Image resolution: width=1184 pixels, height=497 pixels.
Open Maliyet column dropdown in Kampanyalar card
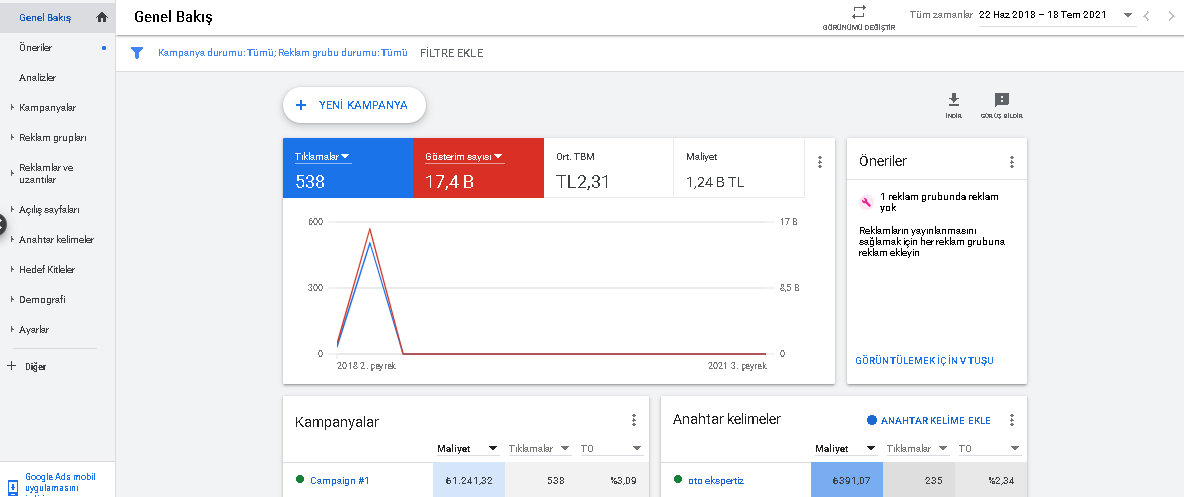(493, 449)
